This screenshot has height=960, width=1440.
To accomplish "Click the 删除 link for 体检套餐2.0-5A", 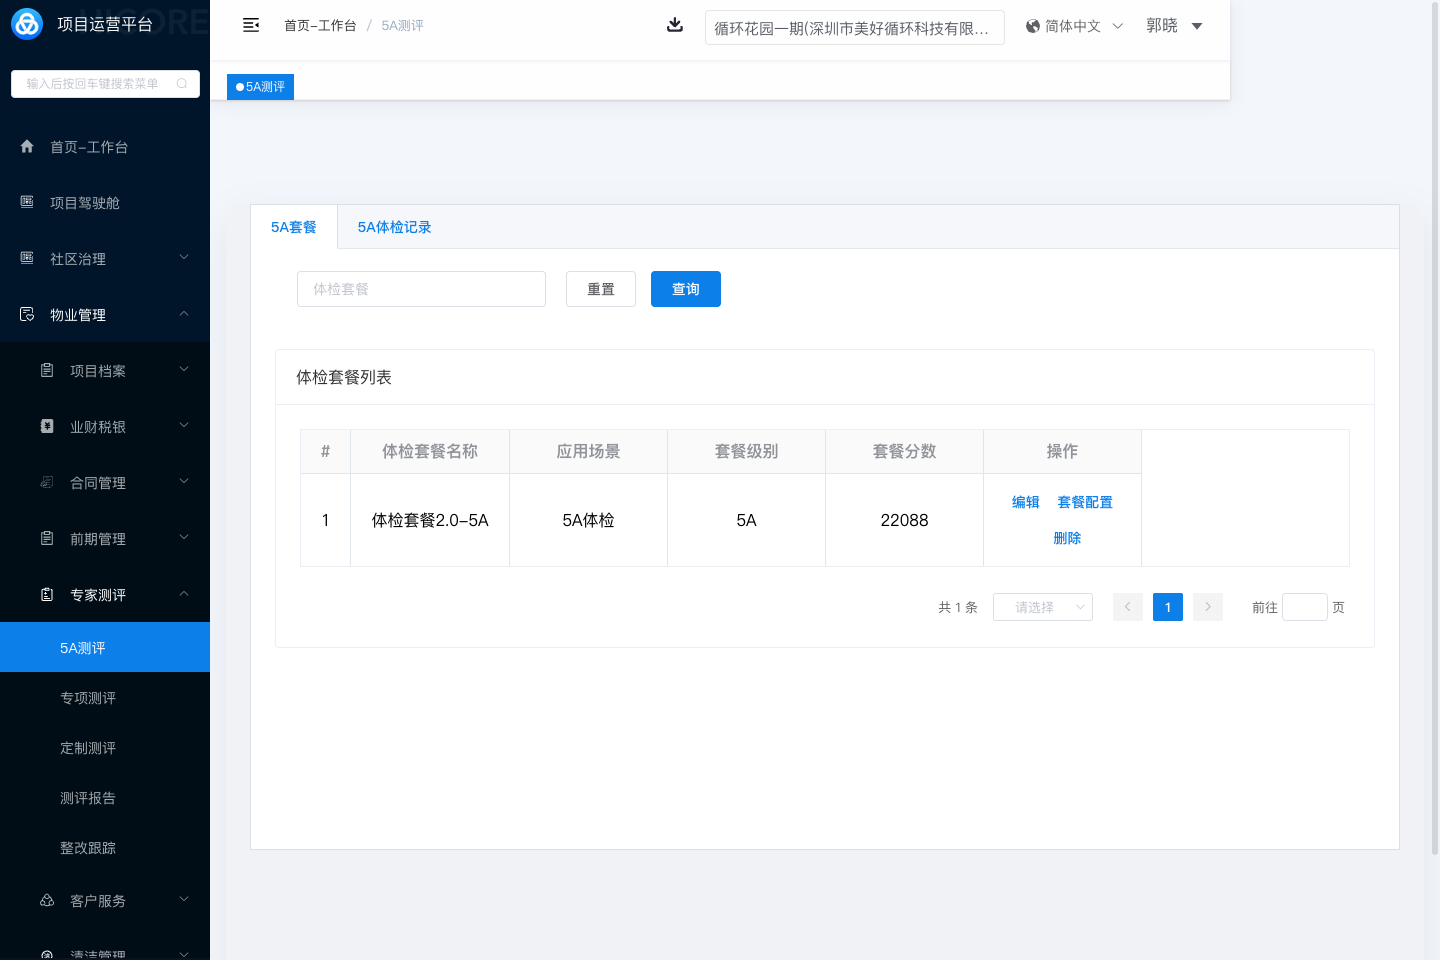I will (x=1067, y=538).
